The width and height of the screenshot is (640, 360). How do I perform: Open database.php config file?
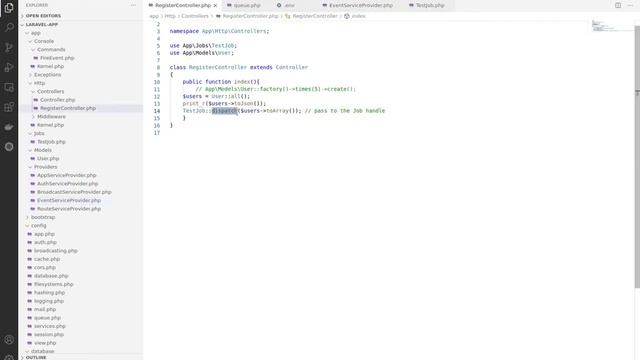pos(51,276)
